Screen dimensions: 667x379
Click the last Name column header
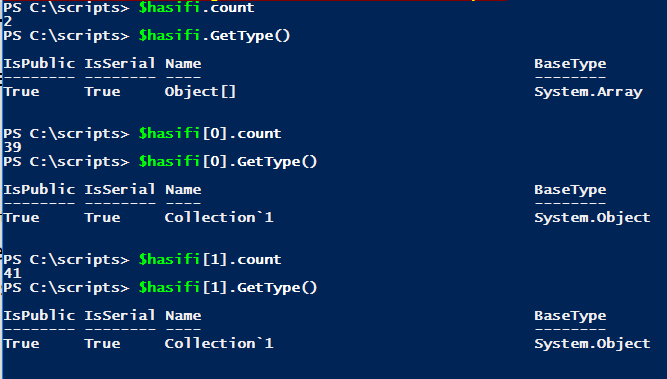[183, 316]
